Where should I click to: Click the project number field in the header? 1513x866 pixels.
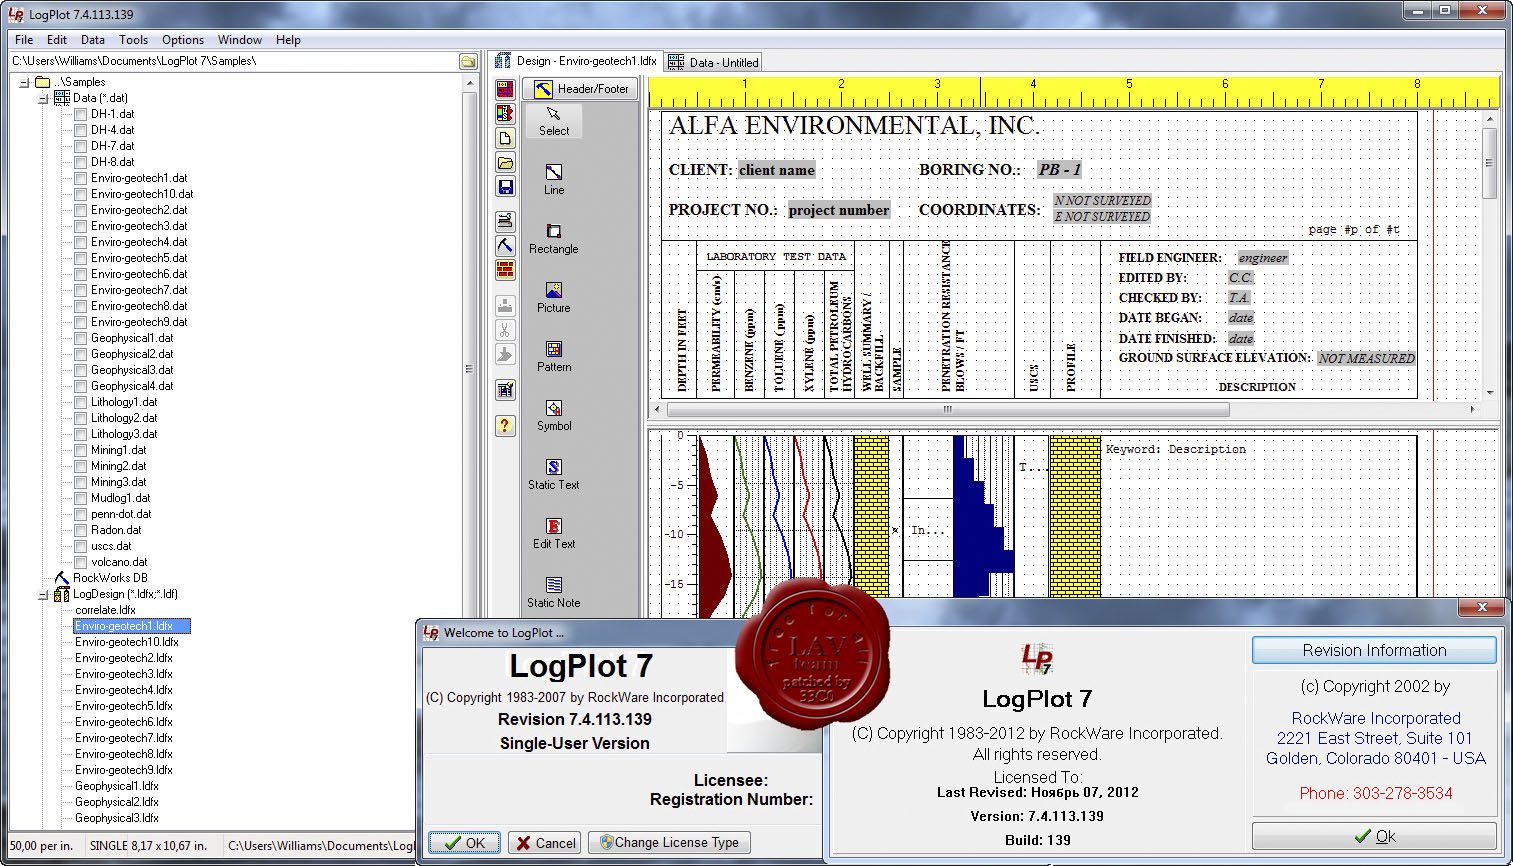838,210
